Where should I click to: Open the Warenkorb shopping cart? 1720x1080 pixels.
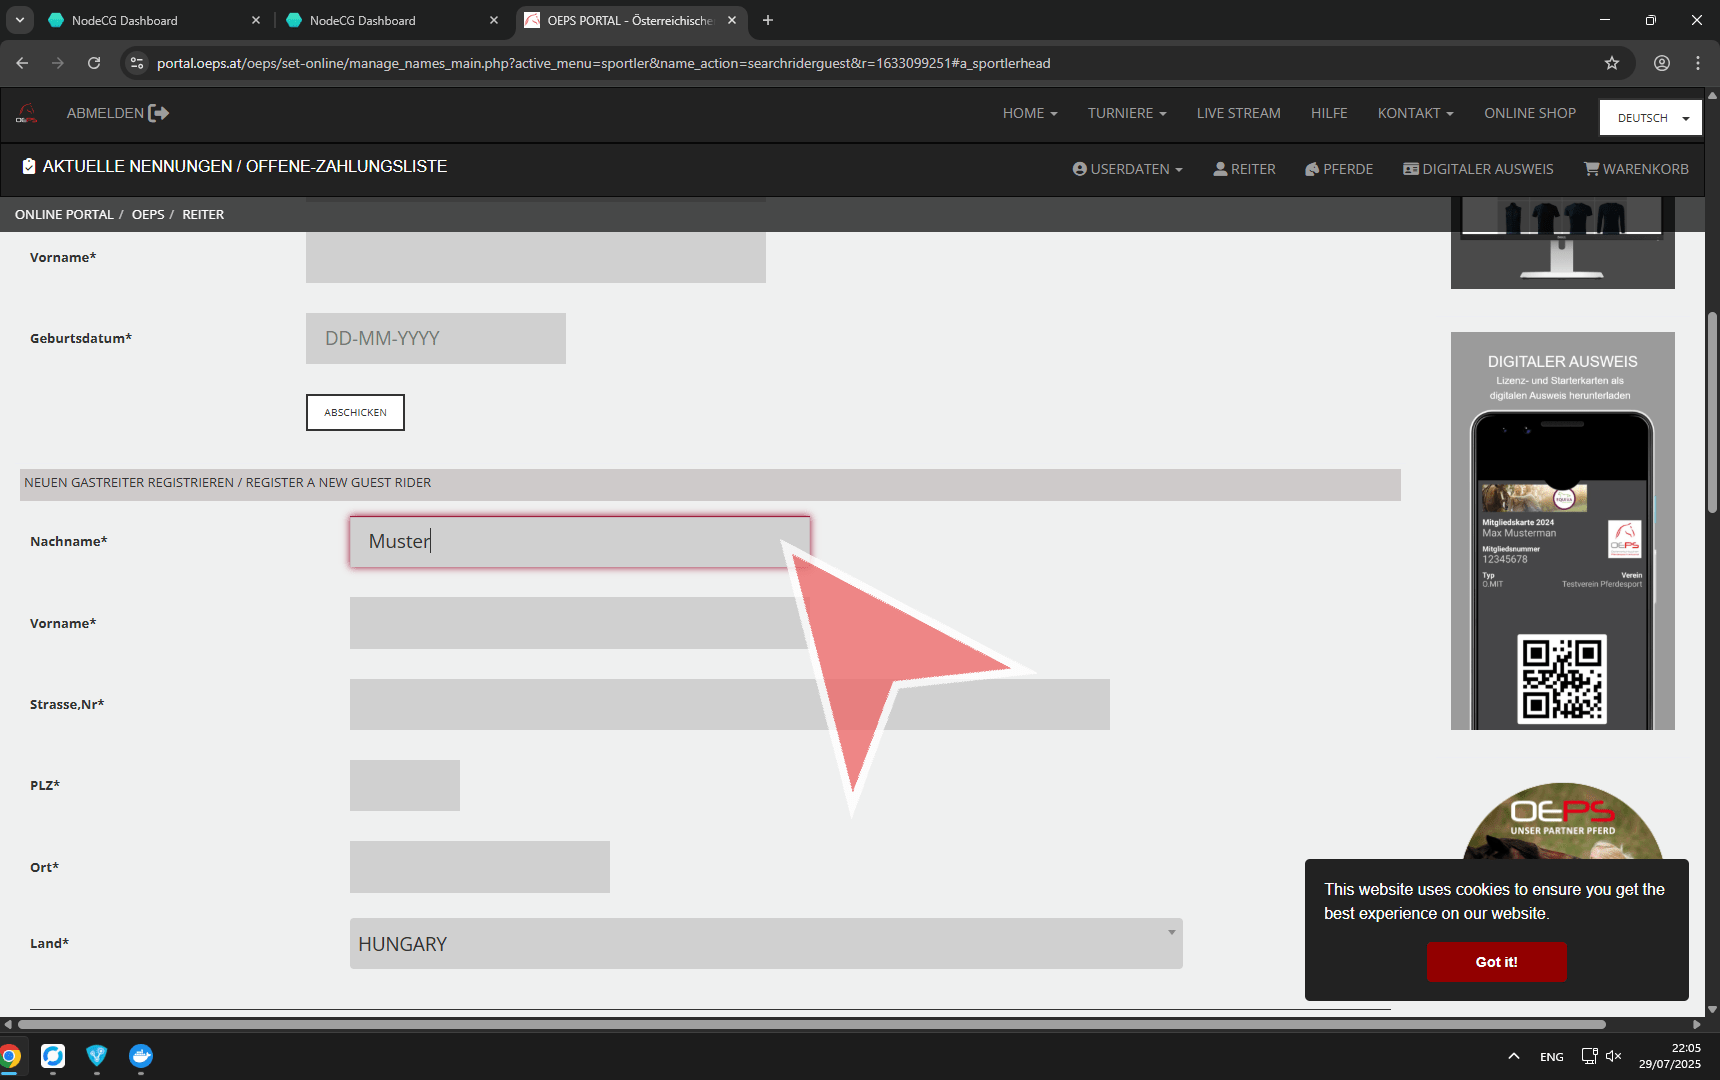pyautogui.click(x=1636, y=169)
